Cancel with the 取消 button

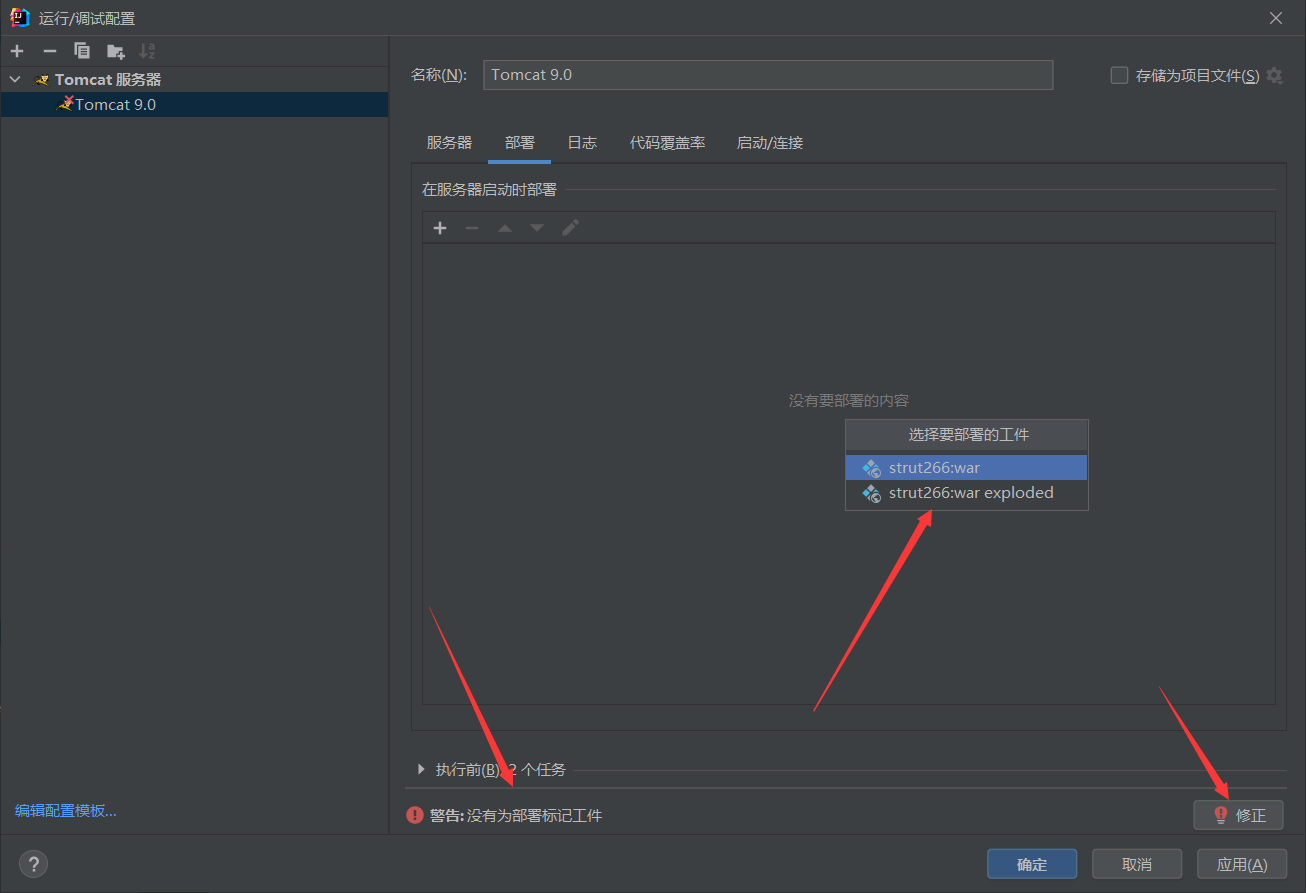[x=1137, y=864]
